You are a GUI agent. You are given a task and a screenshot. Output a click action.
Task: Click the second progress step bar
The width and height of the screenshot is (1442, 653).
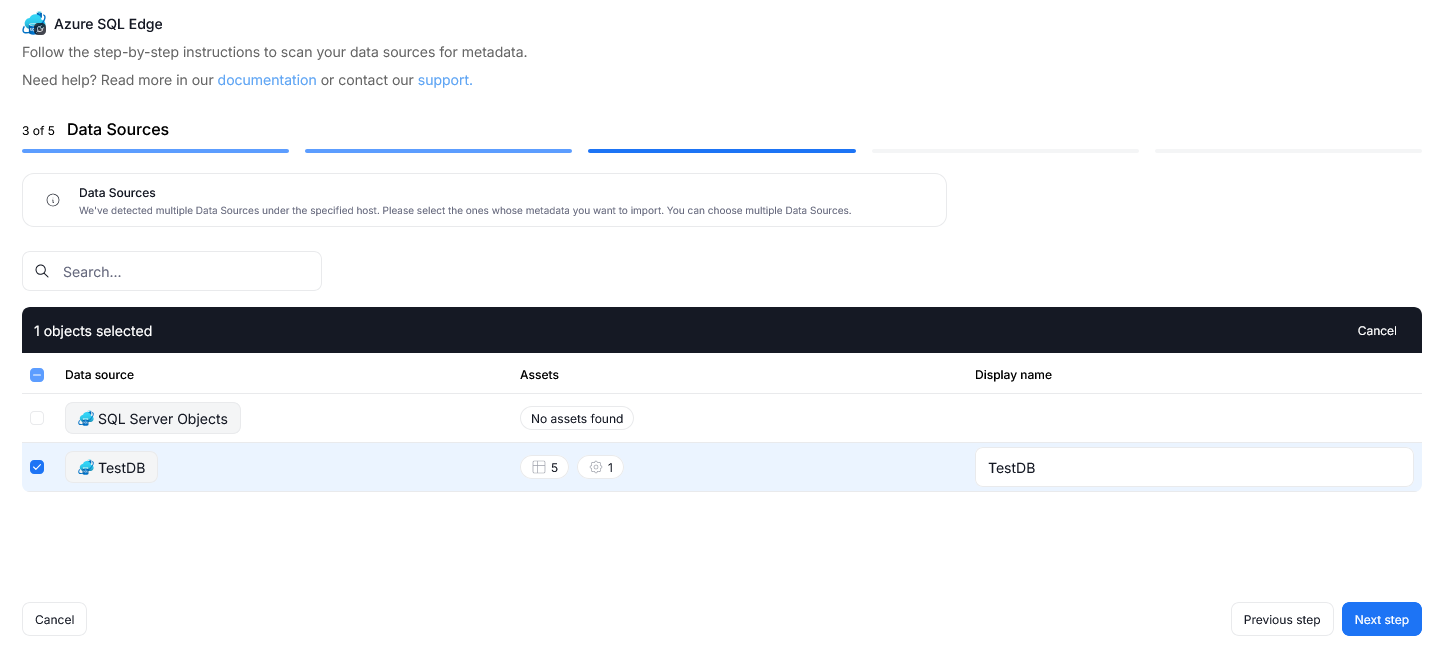(438, 151)
